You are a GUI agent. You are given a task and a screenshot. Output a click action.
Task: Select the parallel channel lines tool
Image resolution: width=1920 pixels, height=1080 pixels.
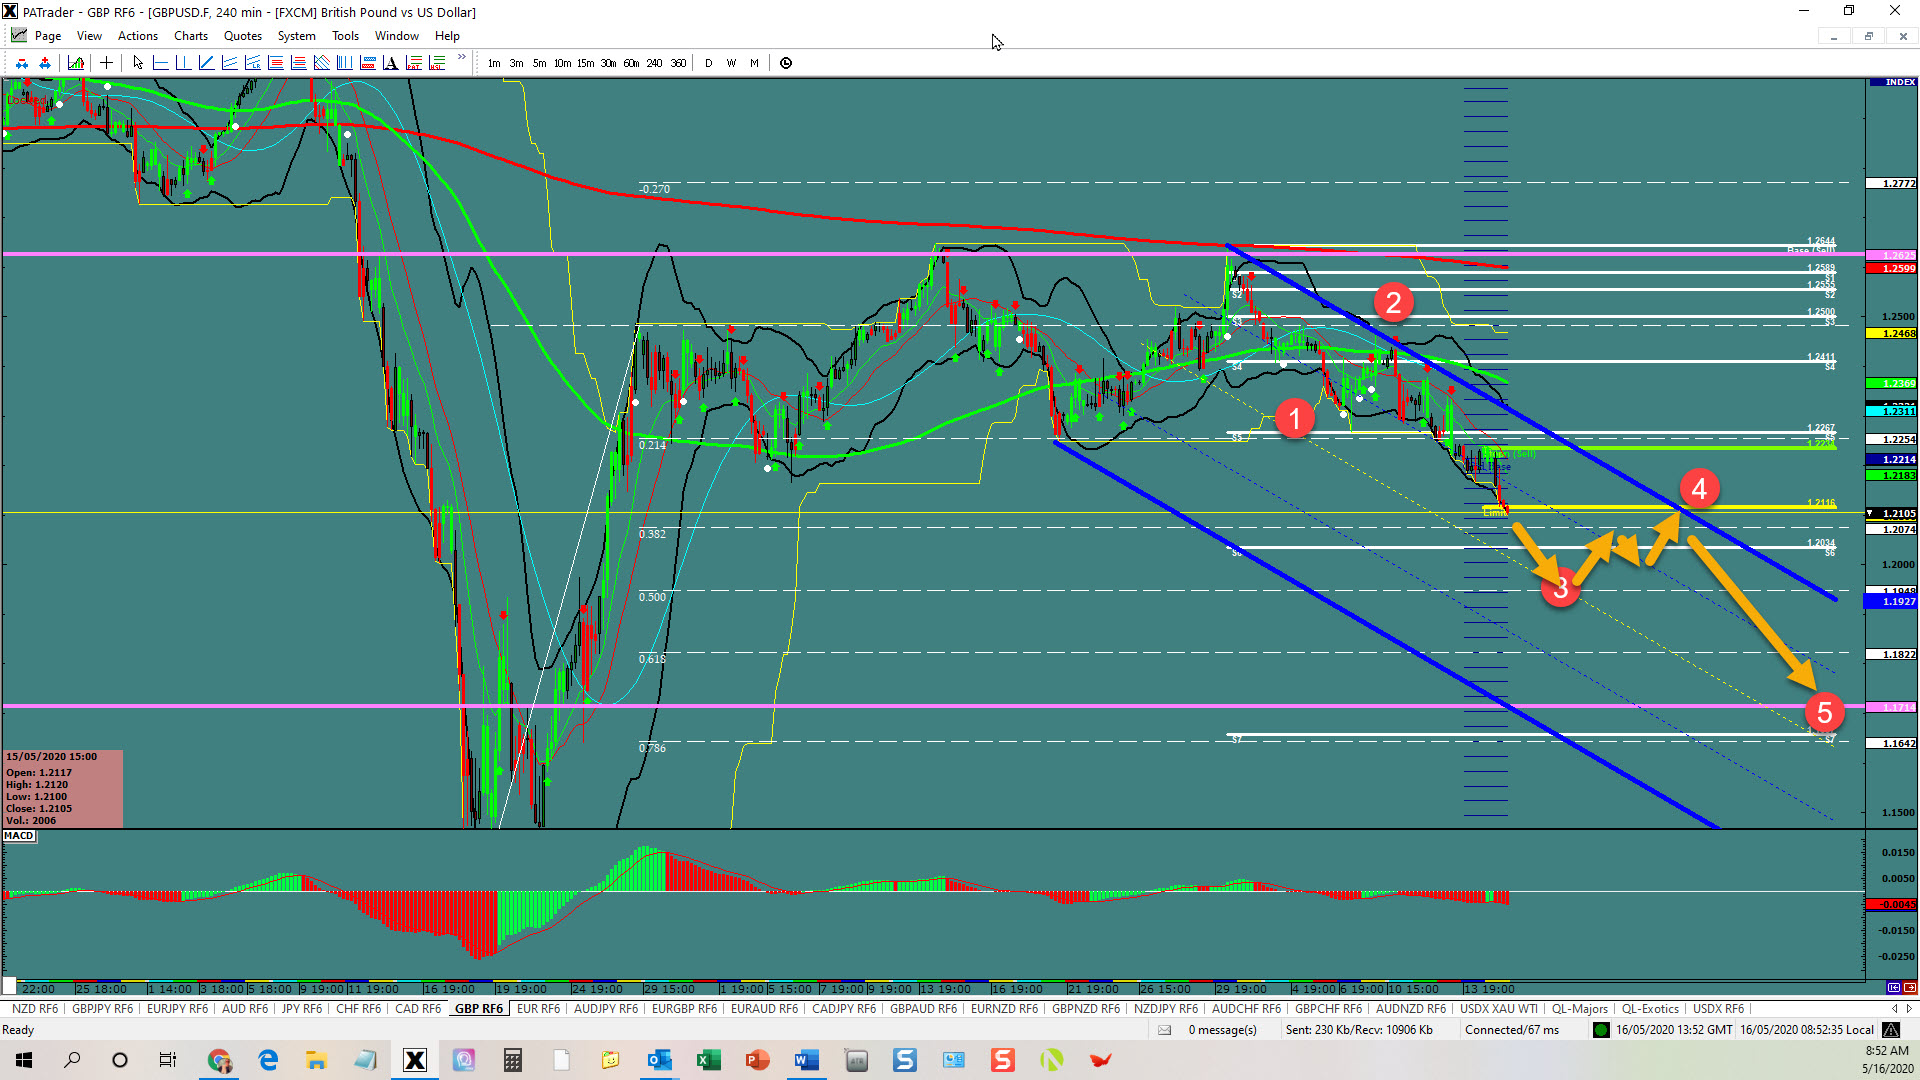pyautogui.click(x=229, y=63)
